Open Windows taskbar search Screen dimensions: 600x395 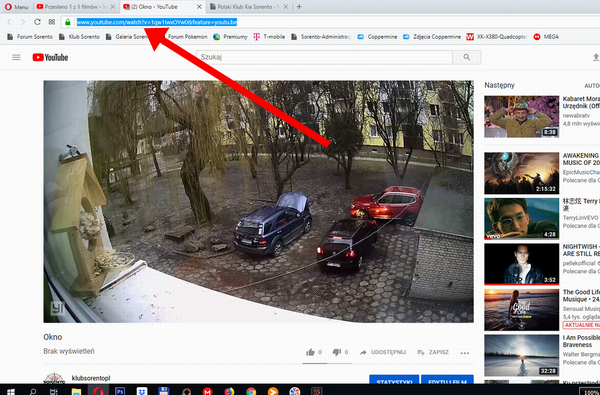pyautogui.click(x=33, y=391)
